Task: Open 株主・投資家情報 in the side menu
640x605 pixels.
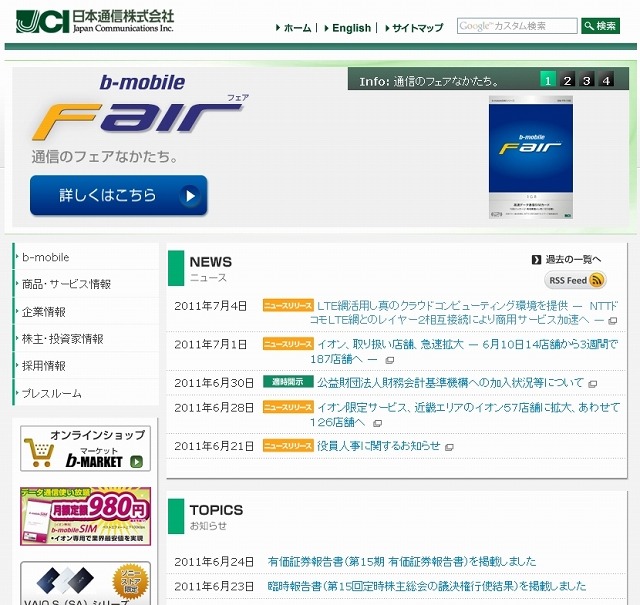Action: 86,338
